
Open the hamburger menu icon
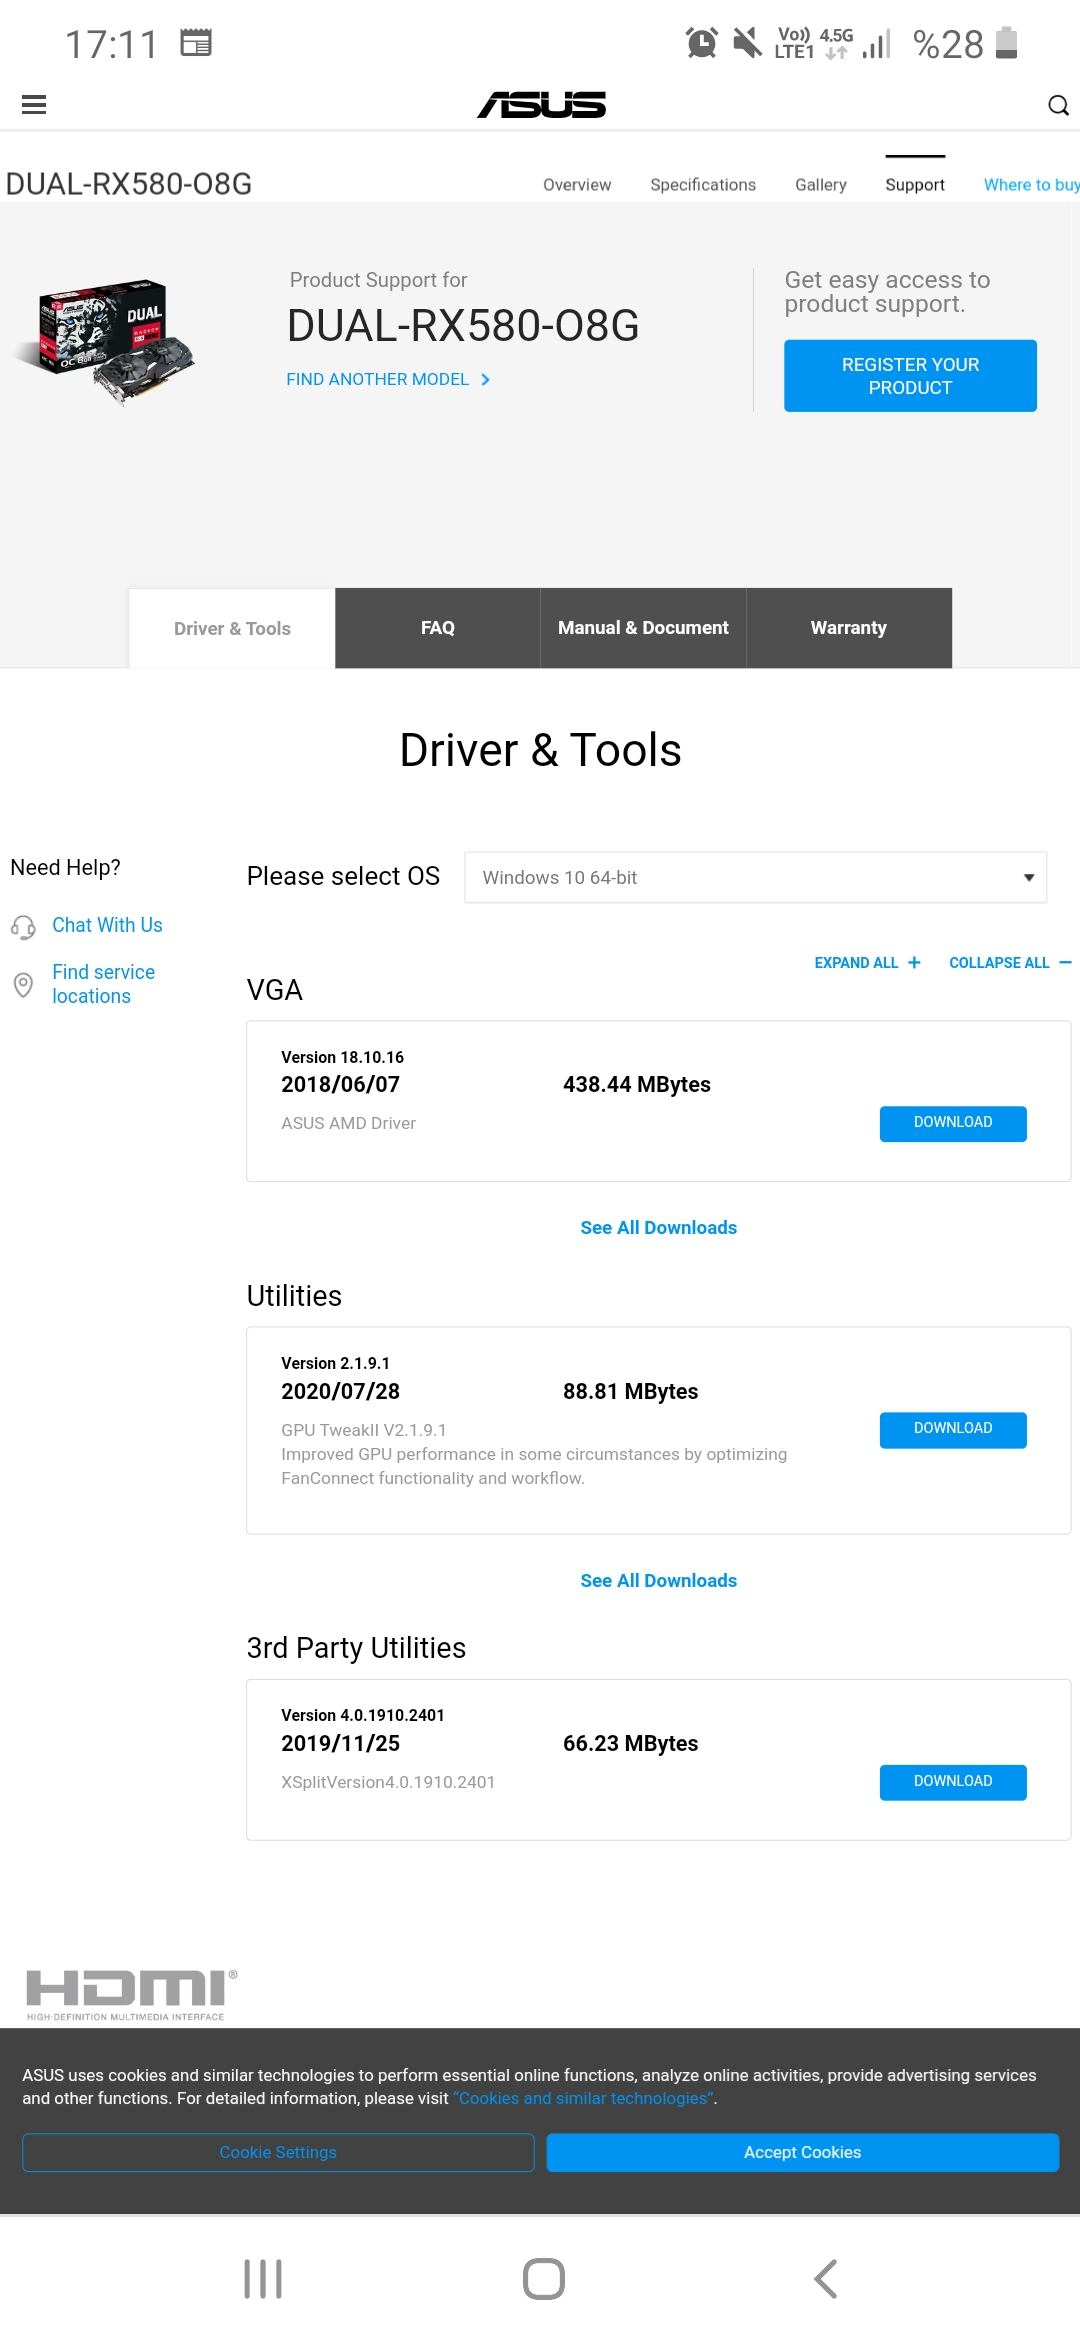point(34,105)
